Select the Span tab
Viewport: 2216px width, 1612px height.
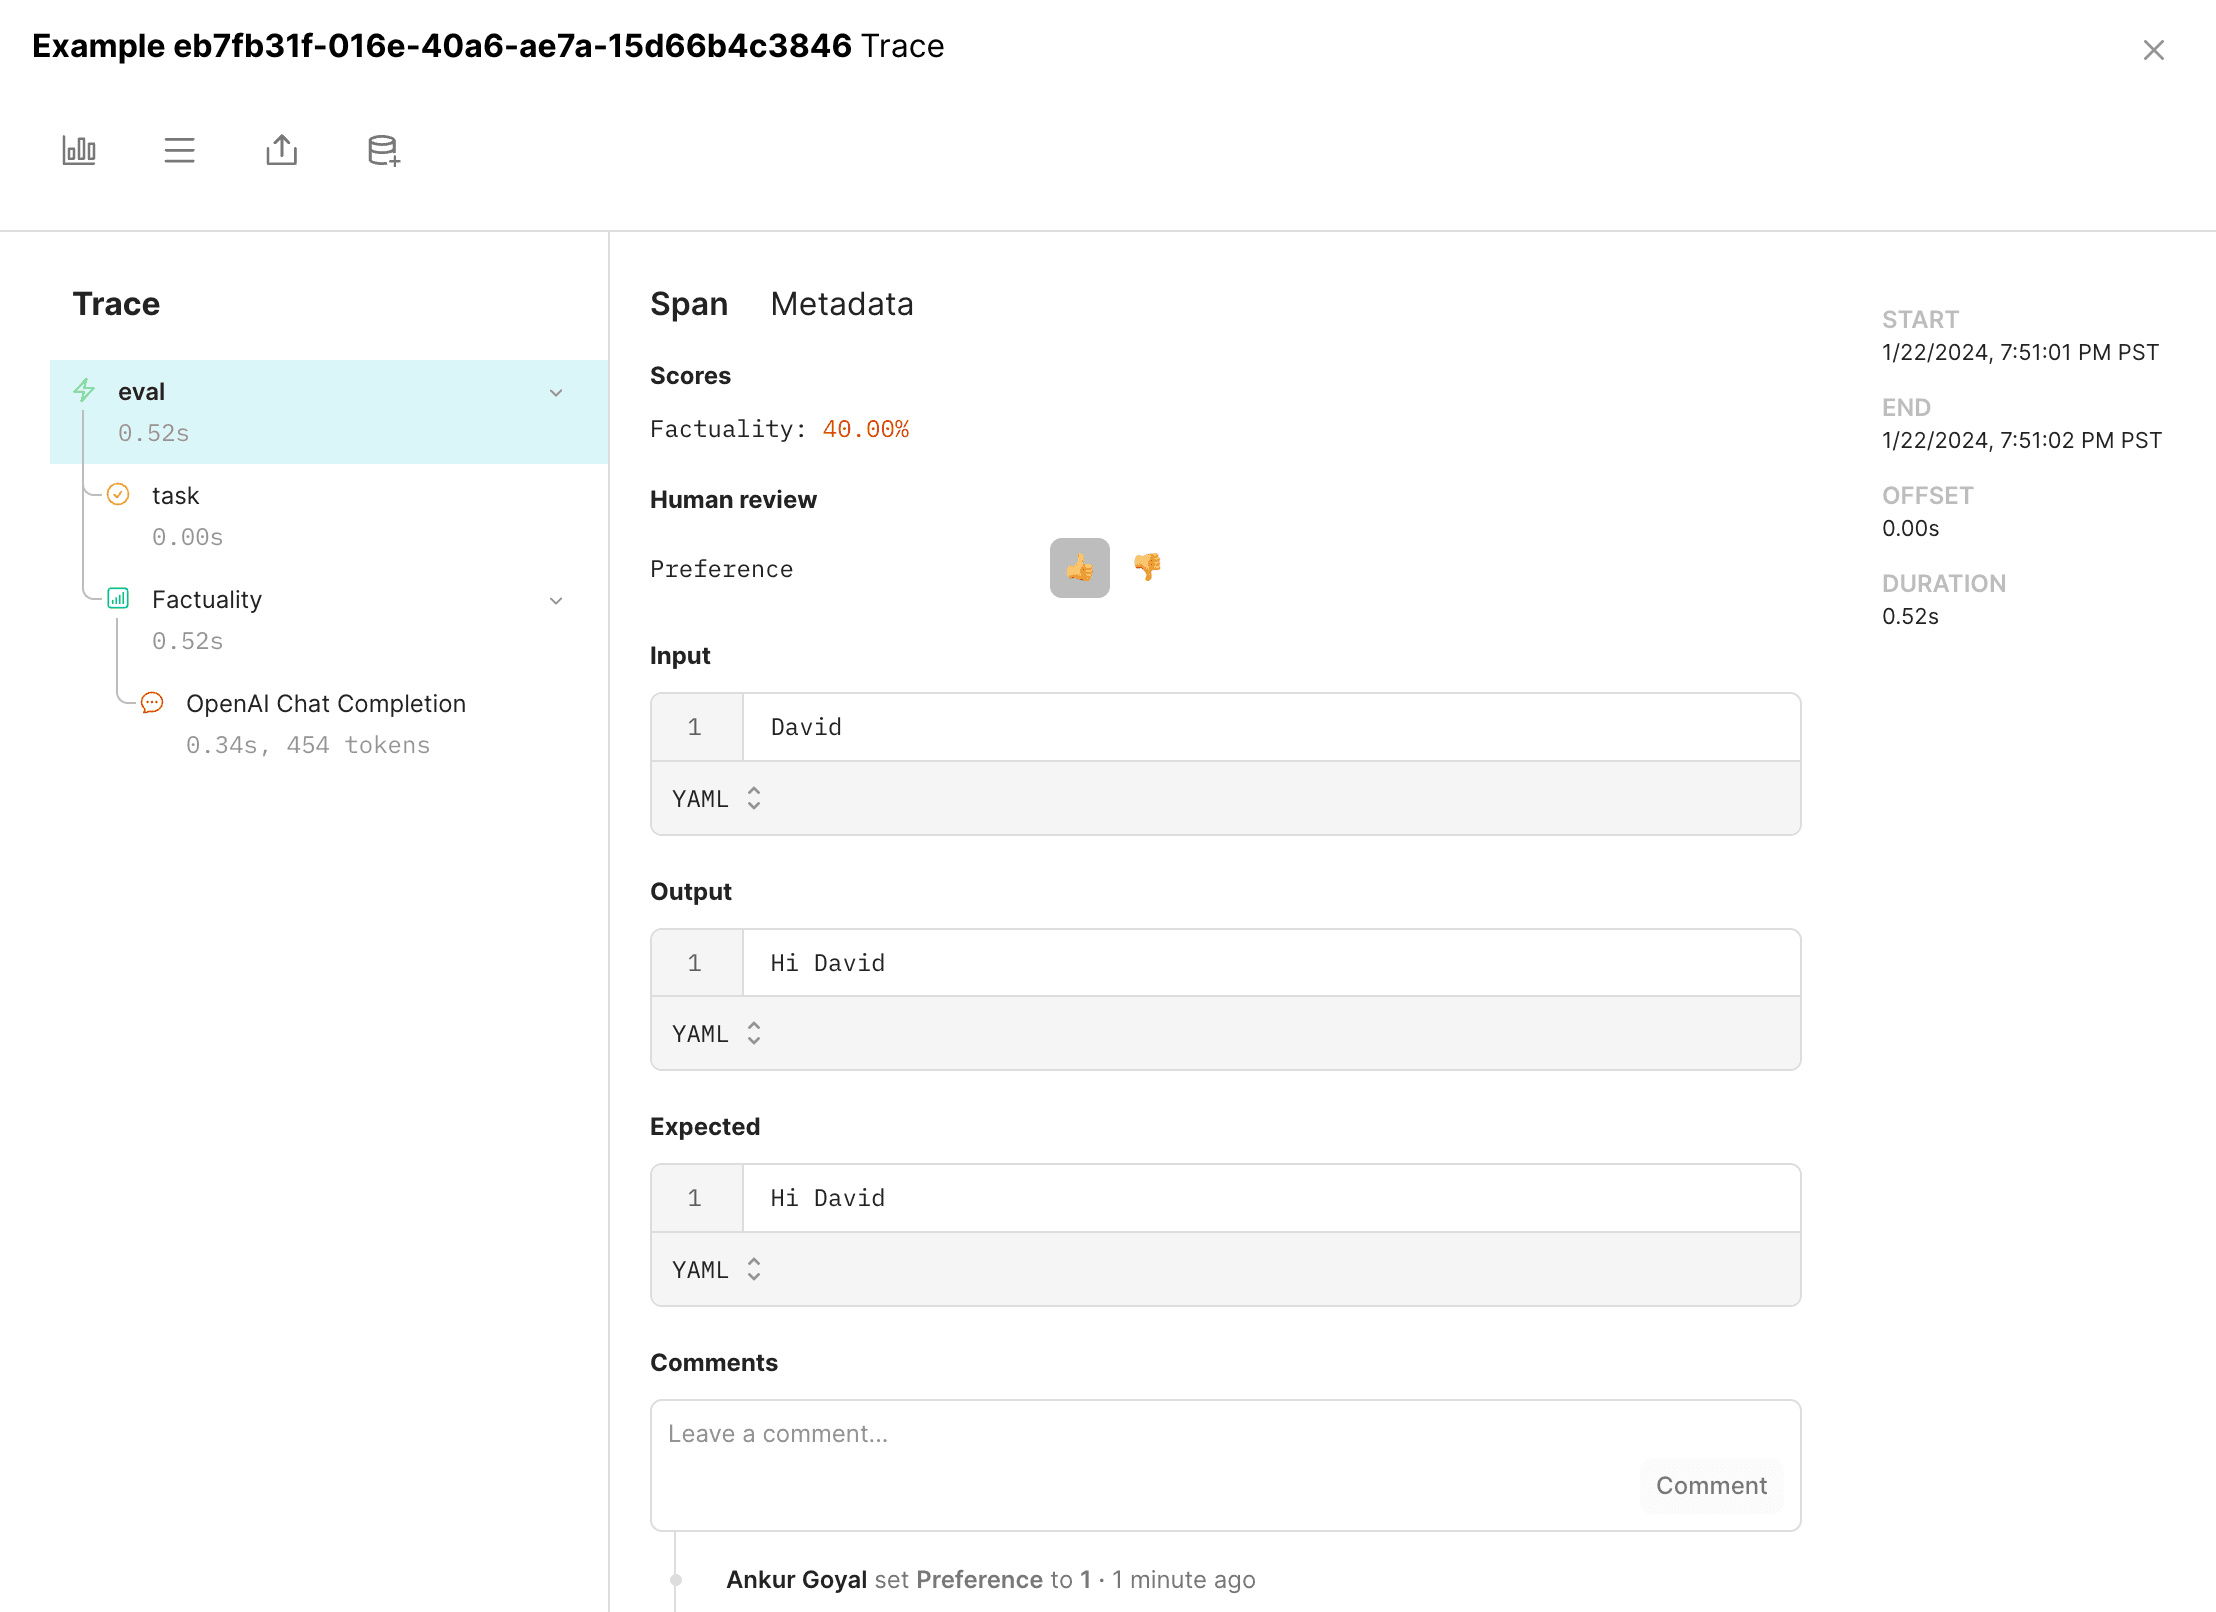689,304
